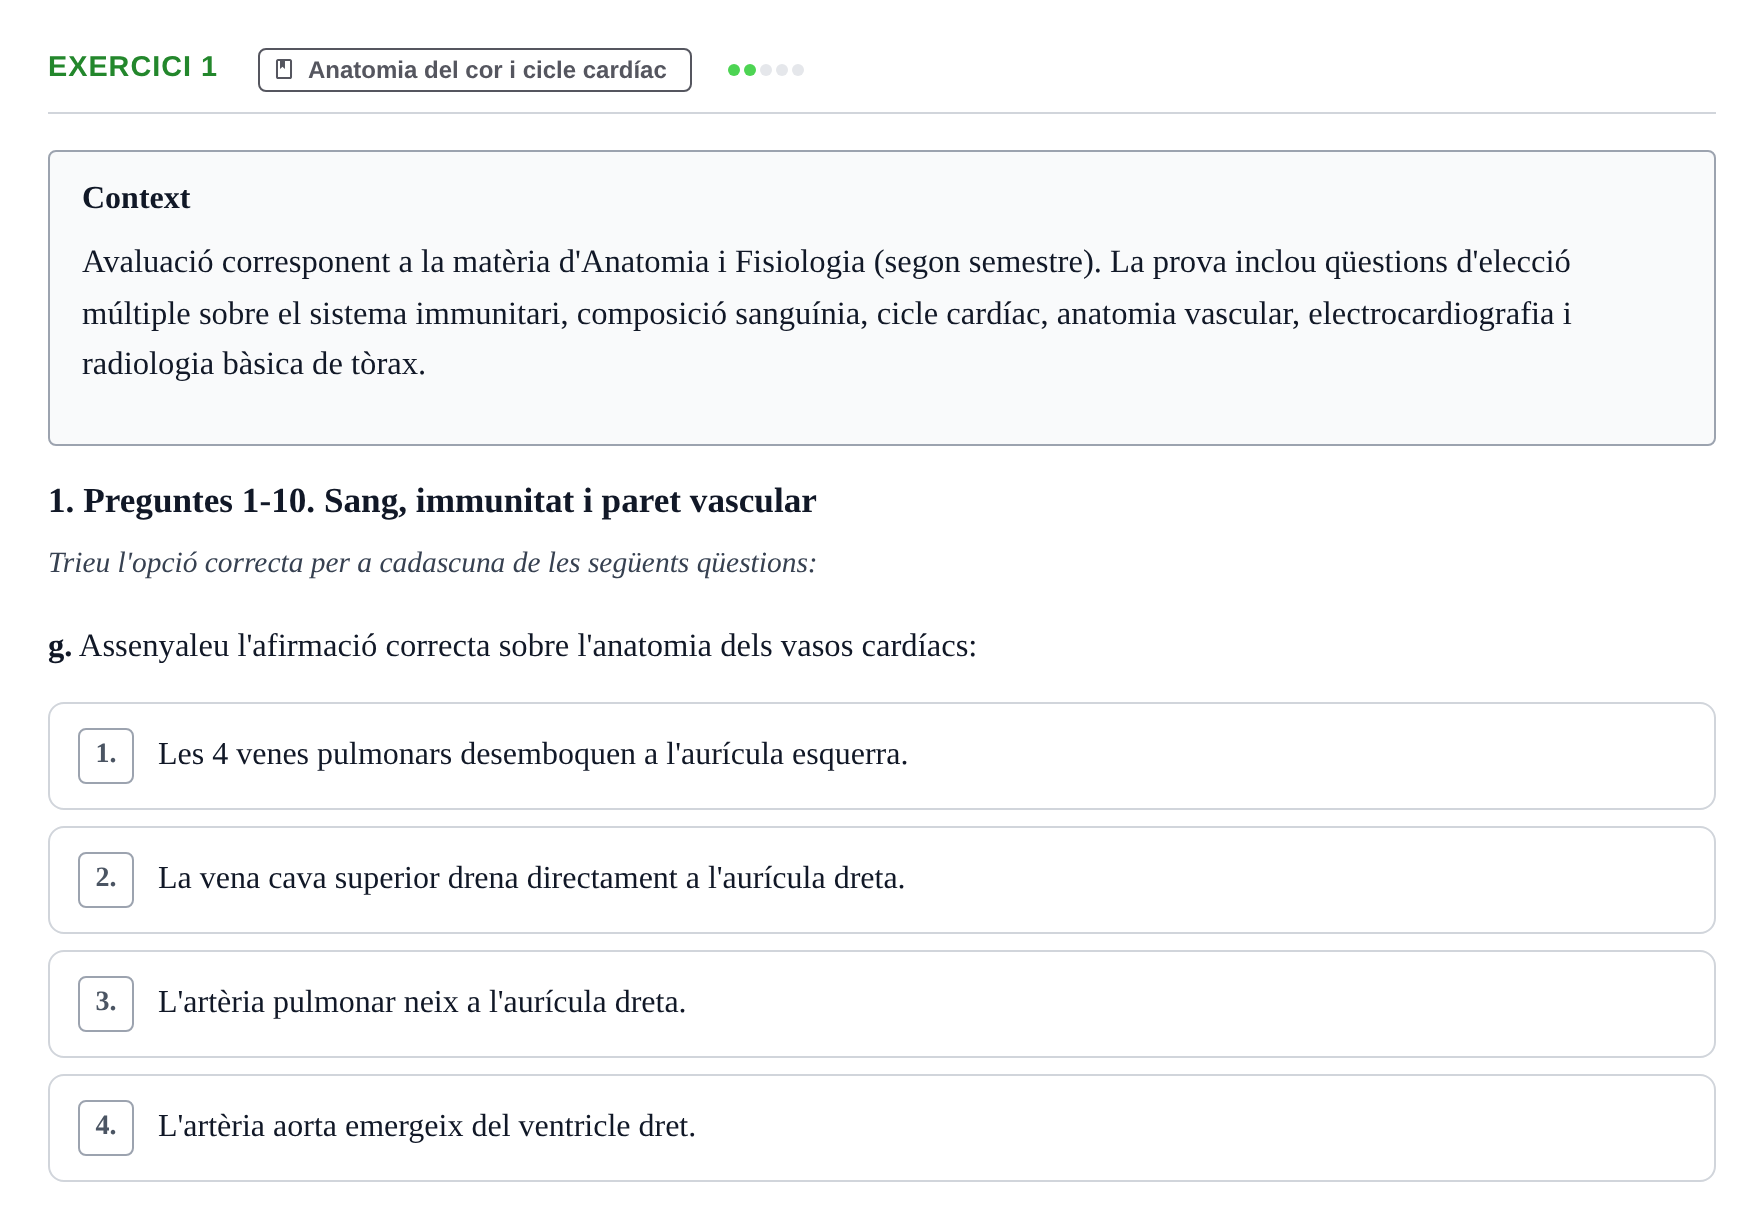Viewport: 1764px width, 1230px height.
Task: Click the last grey progress dot
Action: pyautogui.click(x=798, y=70)
